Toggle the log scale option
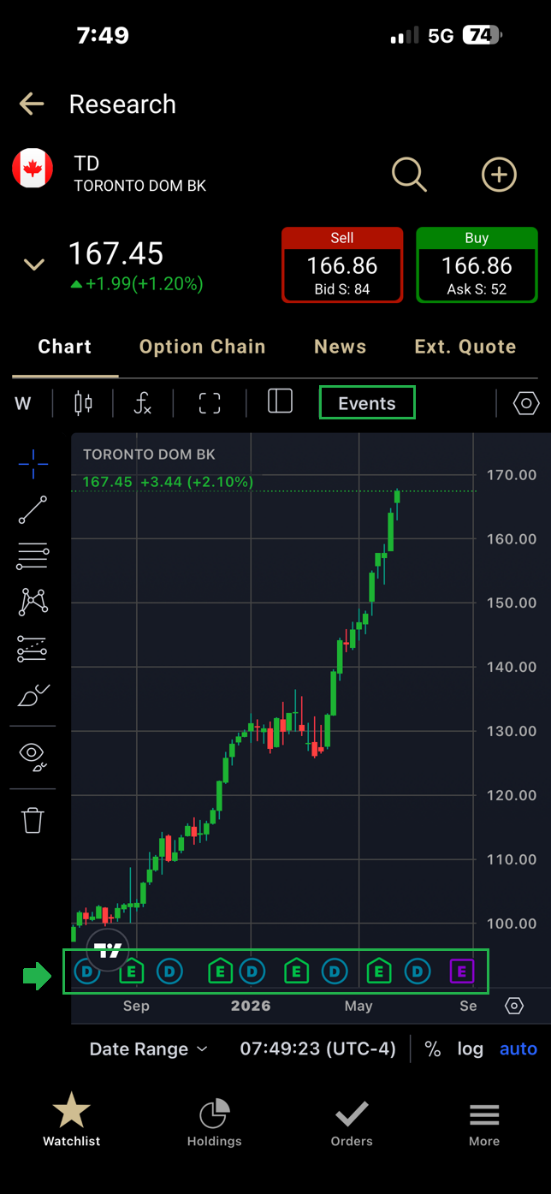Image resolution: width=551 pixels, height=1194 pixels. (470, 1049)
